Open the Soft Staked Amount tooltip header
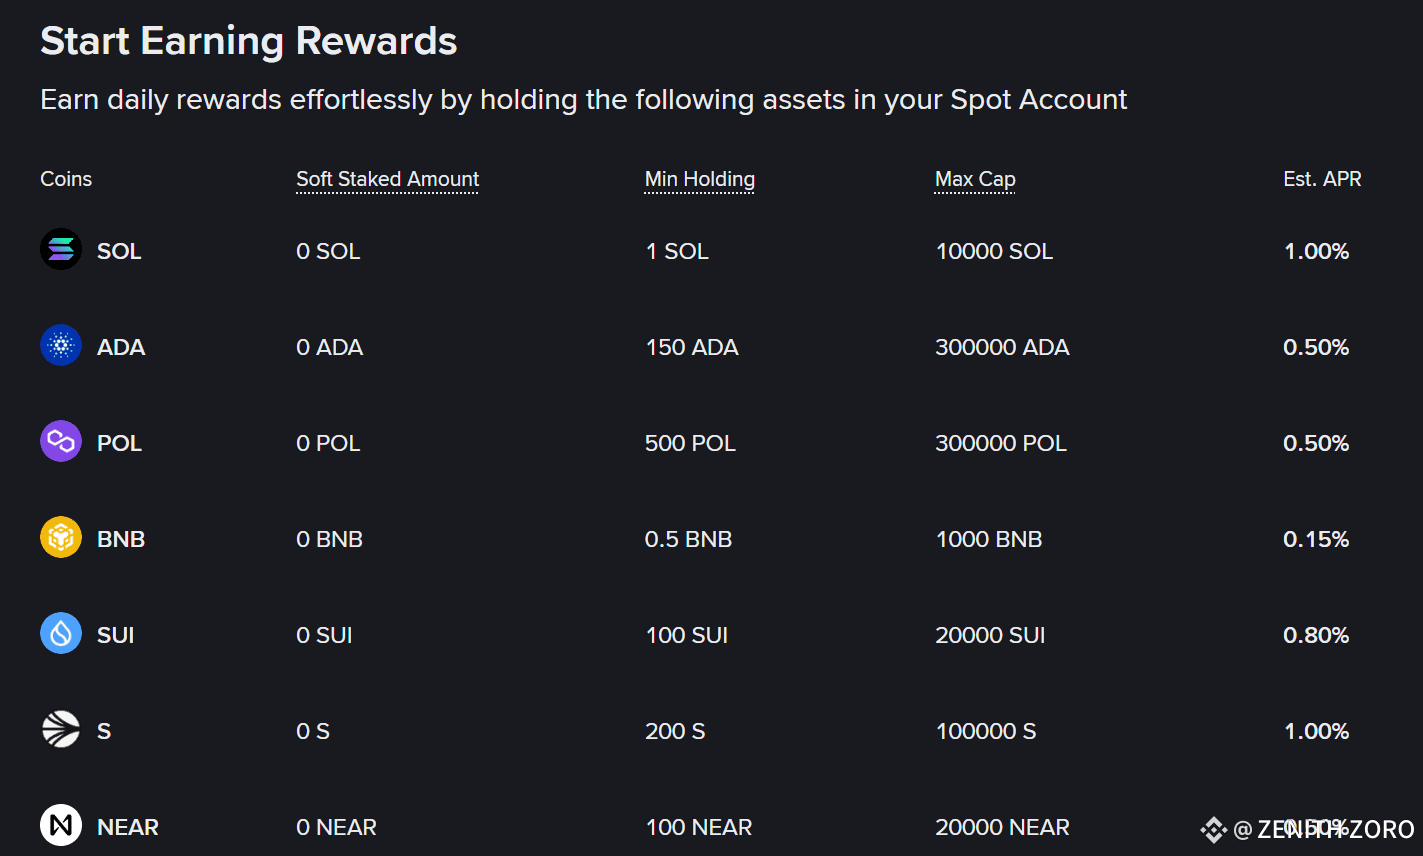This screenshot has height=856, width=1423. click(x=388, y=179)
